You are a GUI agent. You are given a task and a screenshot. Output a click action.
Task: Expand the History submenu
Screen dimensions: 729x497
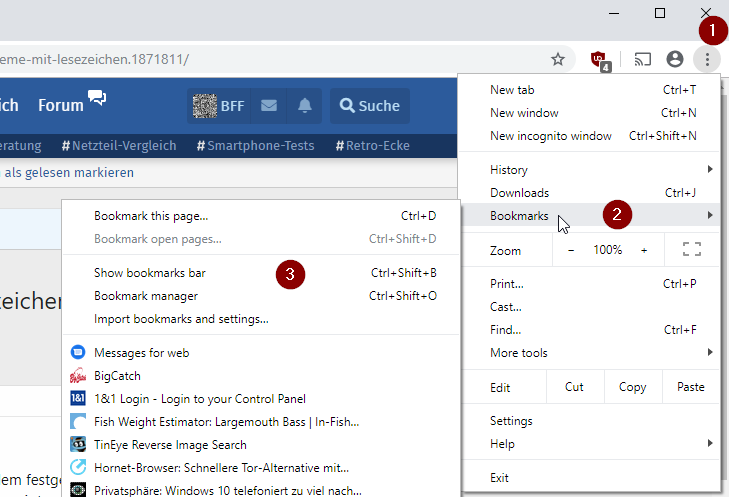click(x=590, y=170)
